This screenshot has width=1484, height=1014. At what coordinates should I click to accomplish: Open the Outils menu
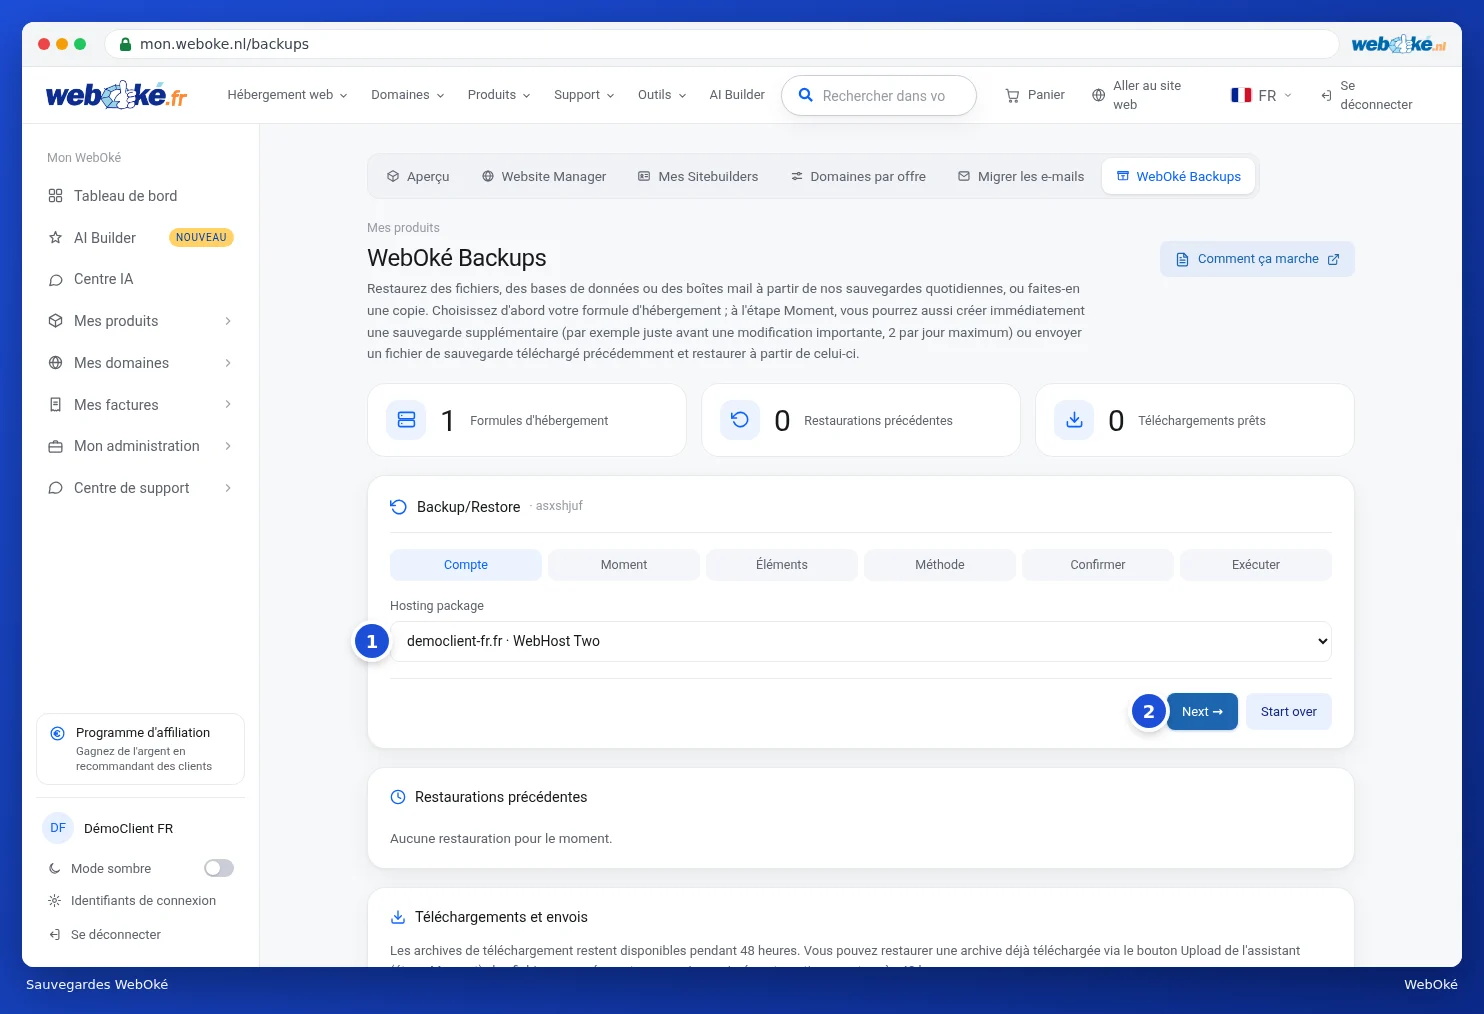click(x=662, y=95)
